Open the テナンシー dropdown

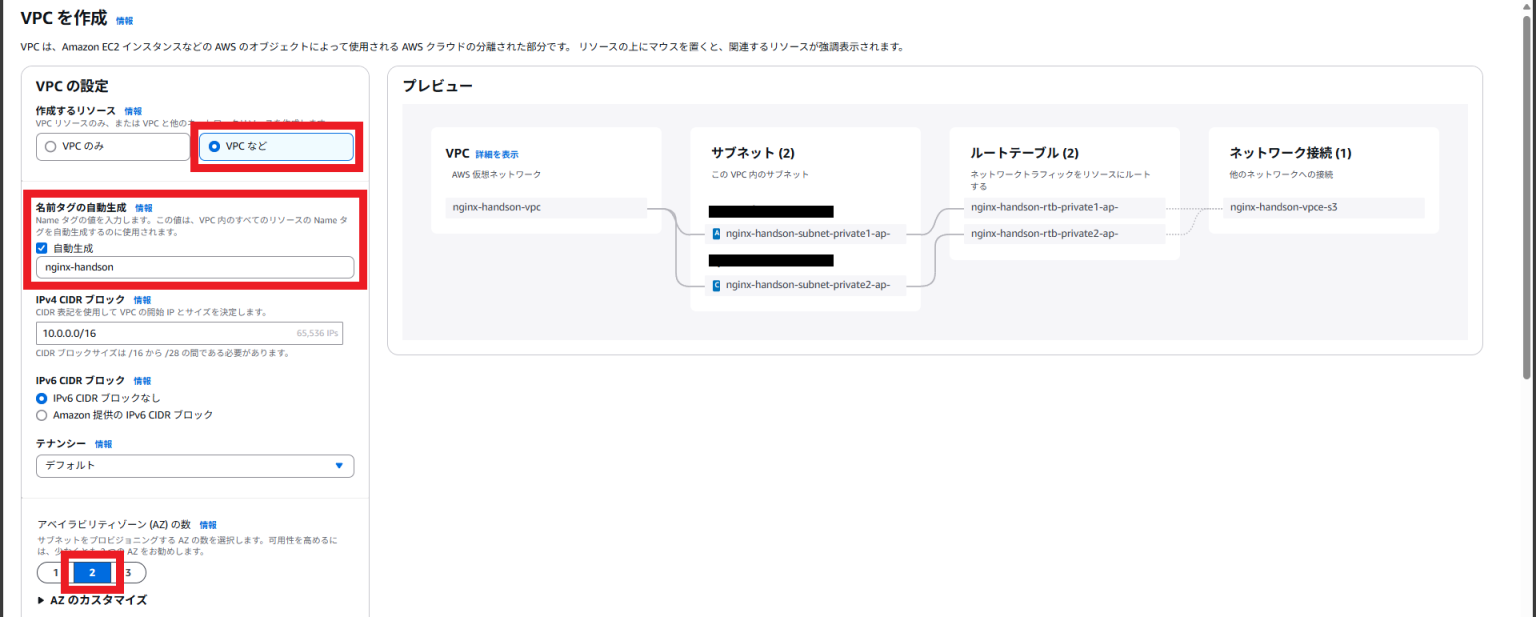[195, 465]
